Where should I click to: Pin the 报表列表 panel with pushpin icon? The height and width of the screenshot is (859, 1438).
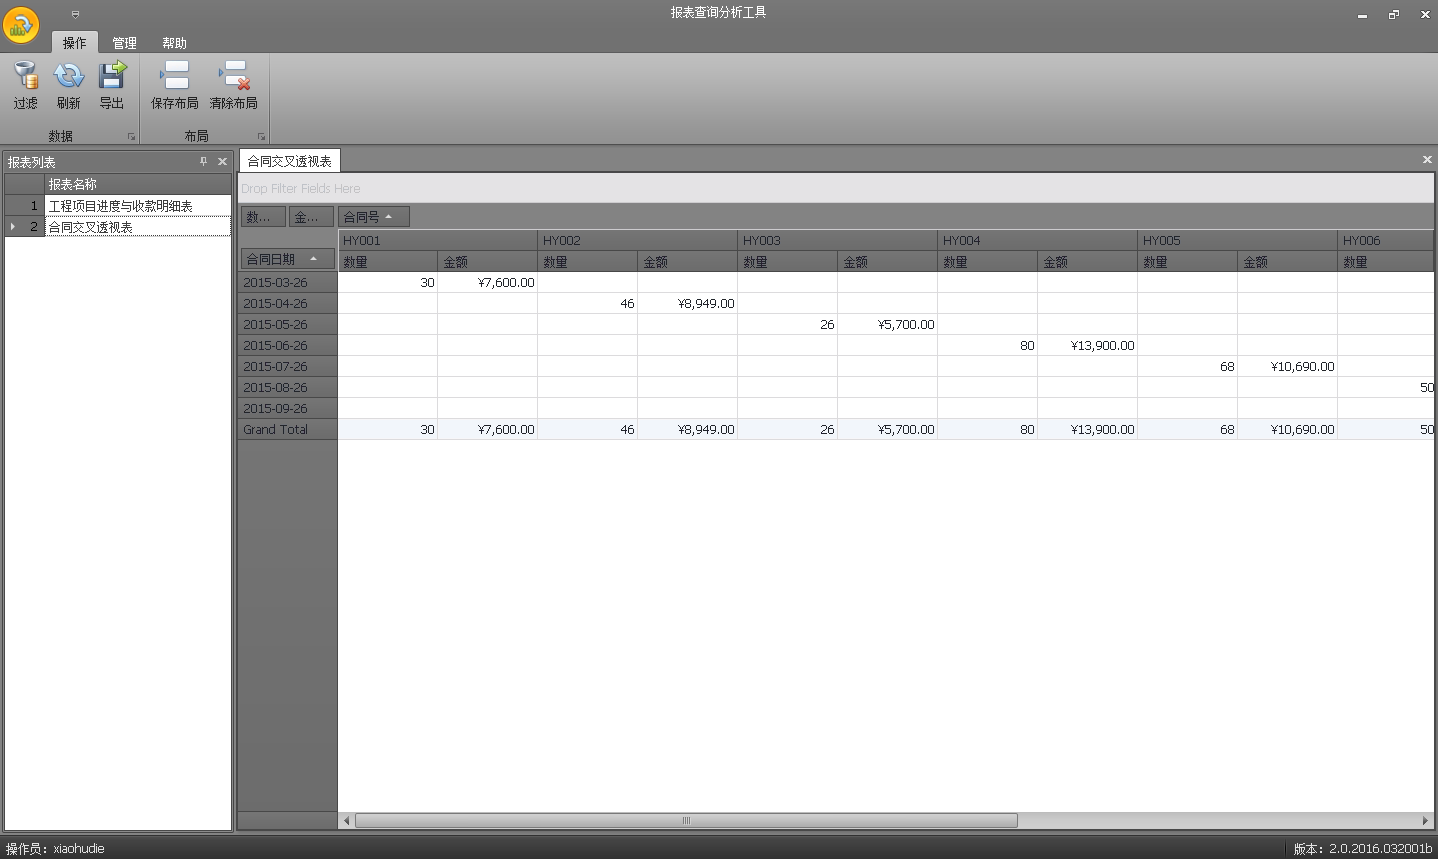coord(203,161)
